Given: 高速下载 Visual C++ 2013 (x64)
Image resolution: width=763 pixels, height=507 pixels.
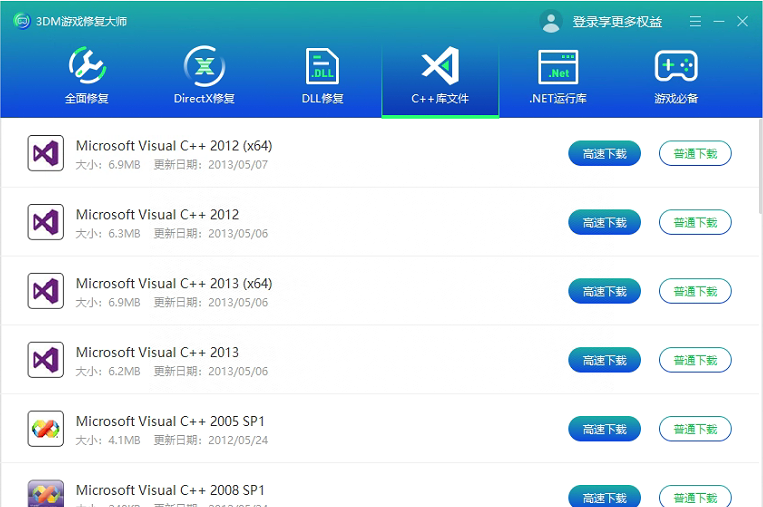Looking at the screenshot, I should (x=604, y=291).
